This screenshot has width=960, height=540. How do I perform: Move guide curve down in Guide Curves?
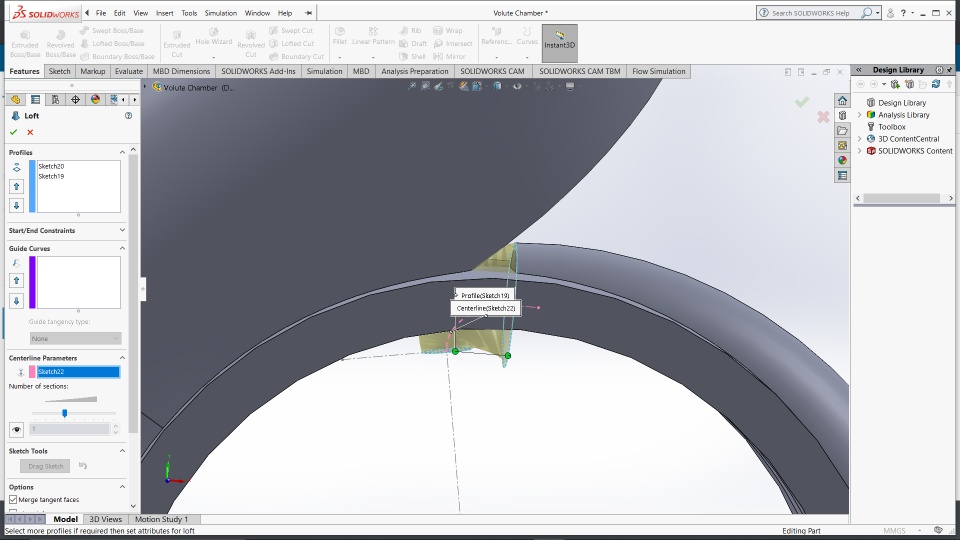[17, 301]
